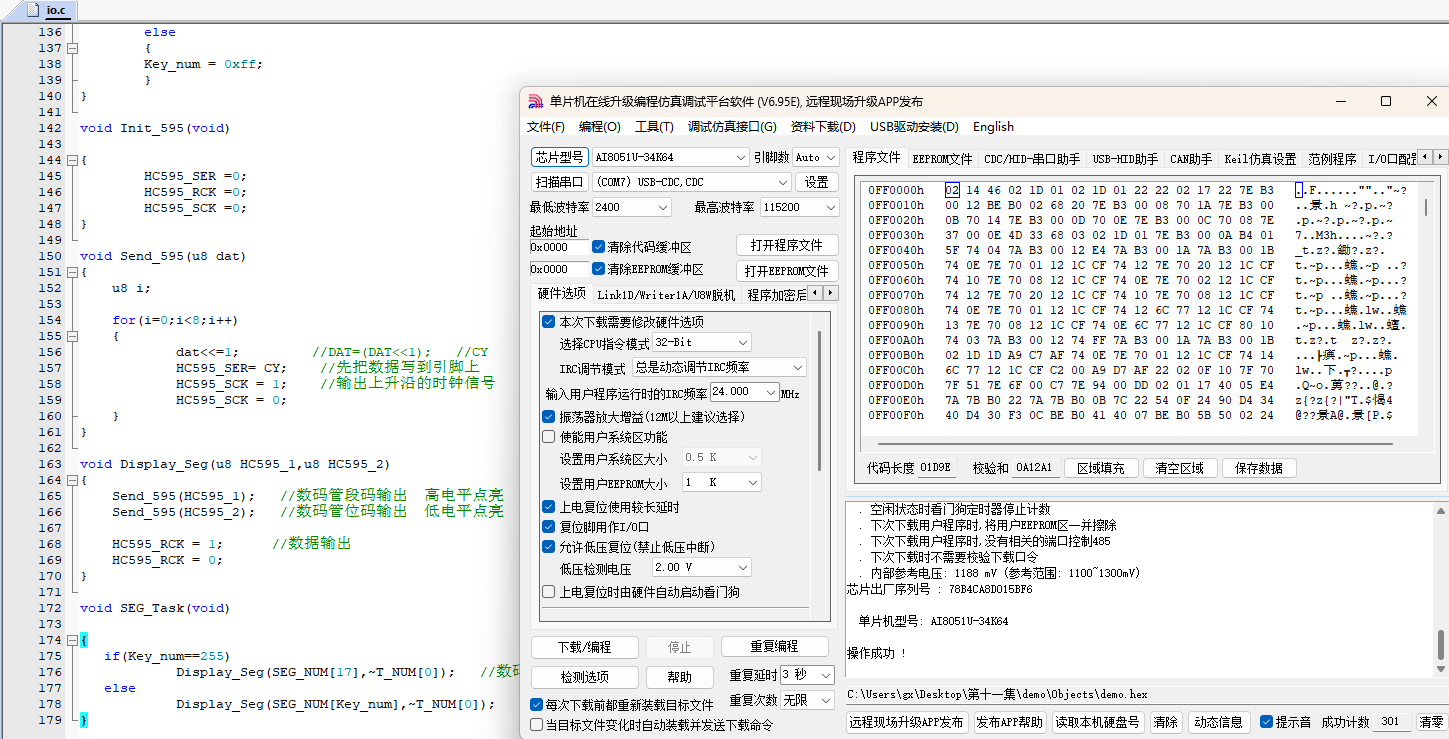
Task: Open the 资料下载(D) menu
Action: [x=823, y=127]
